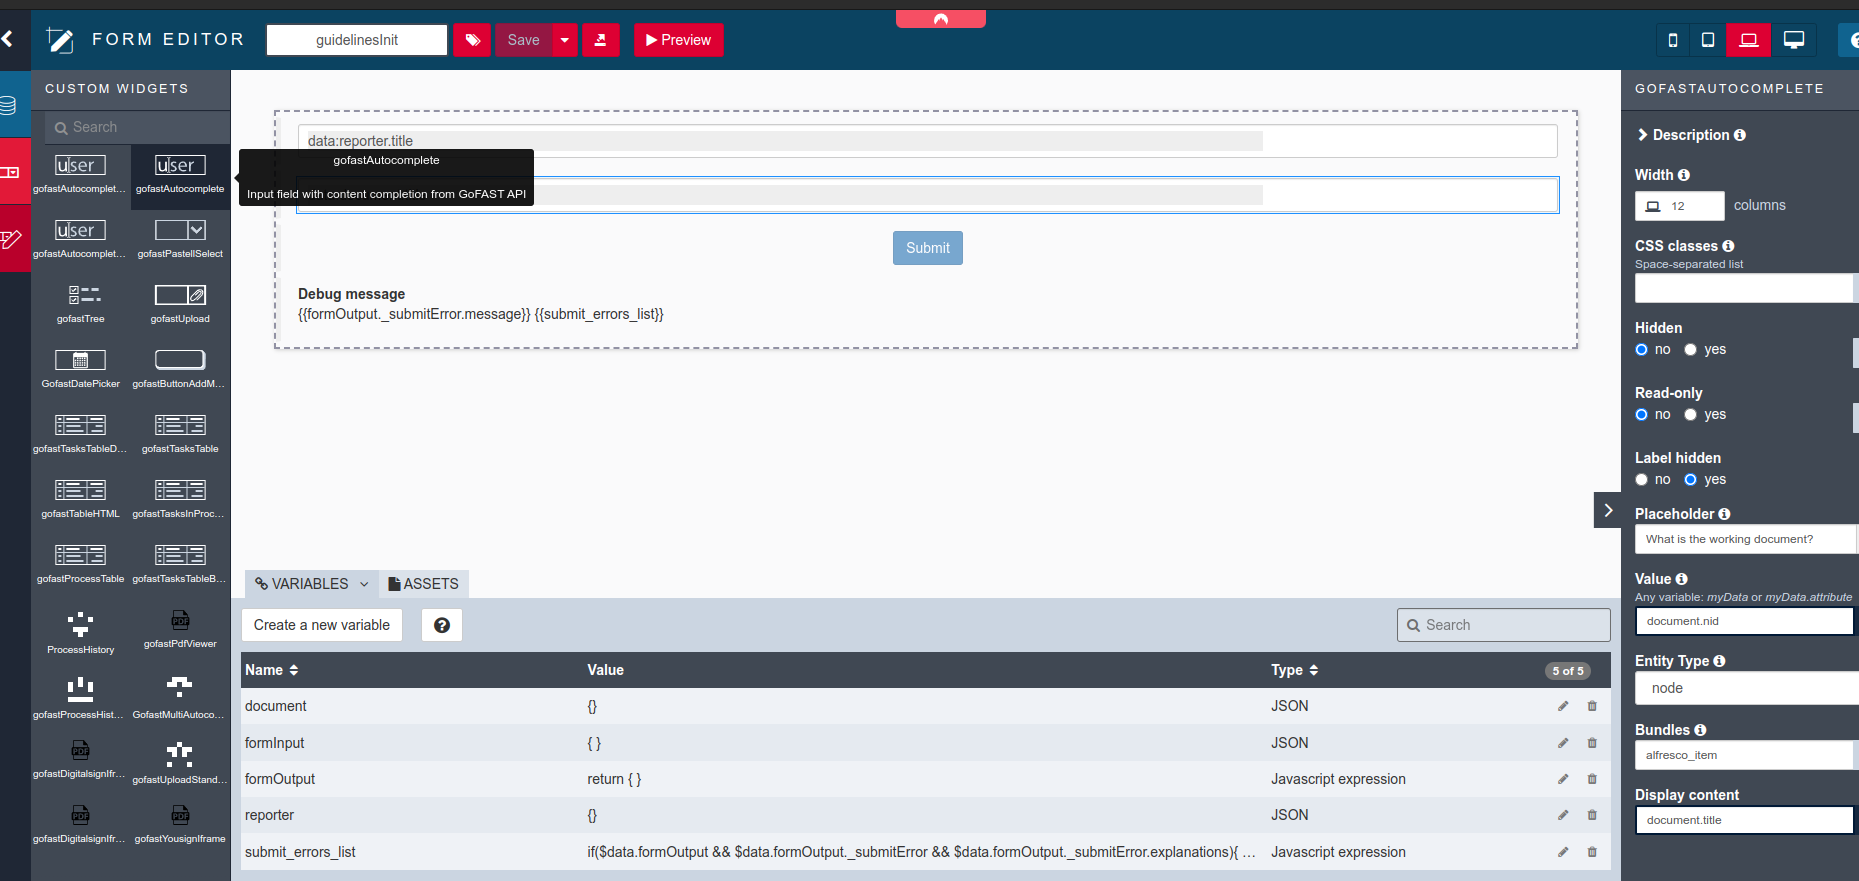Select the gofastTree widget
The height and width of the screenshot is (881, 1859).
pyautogui.click(x=81, y=304)
